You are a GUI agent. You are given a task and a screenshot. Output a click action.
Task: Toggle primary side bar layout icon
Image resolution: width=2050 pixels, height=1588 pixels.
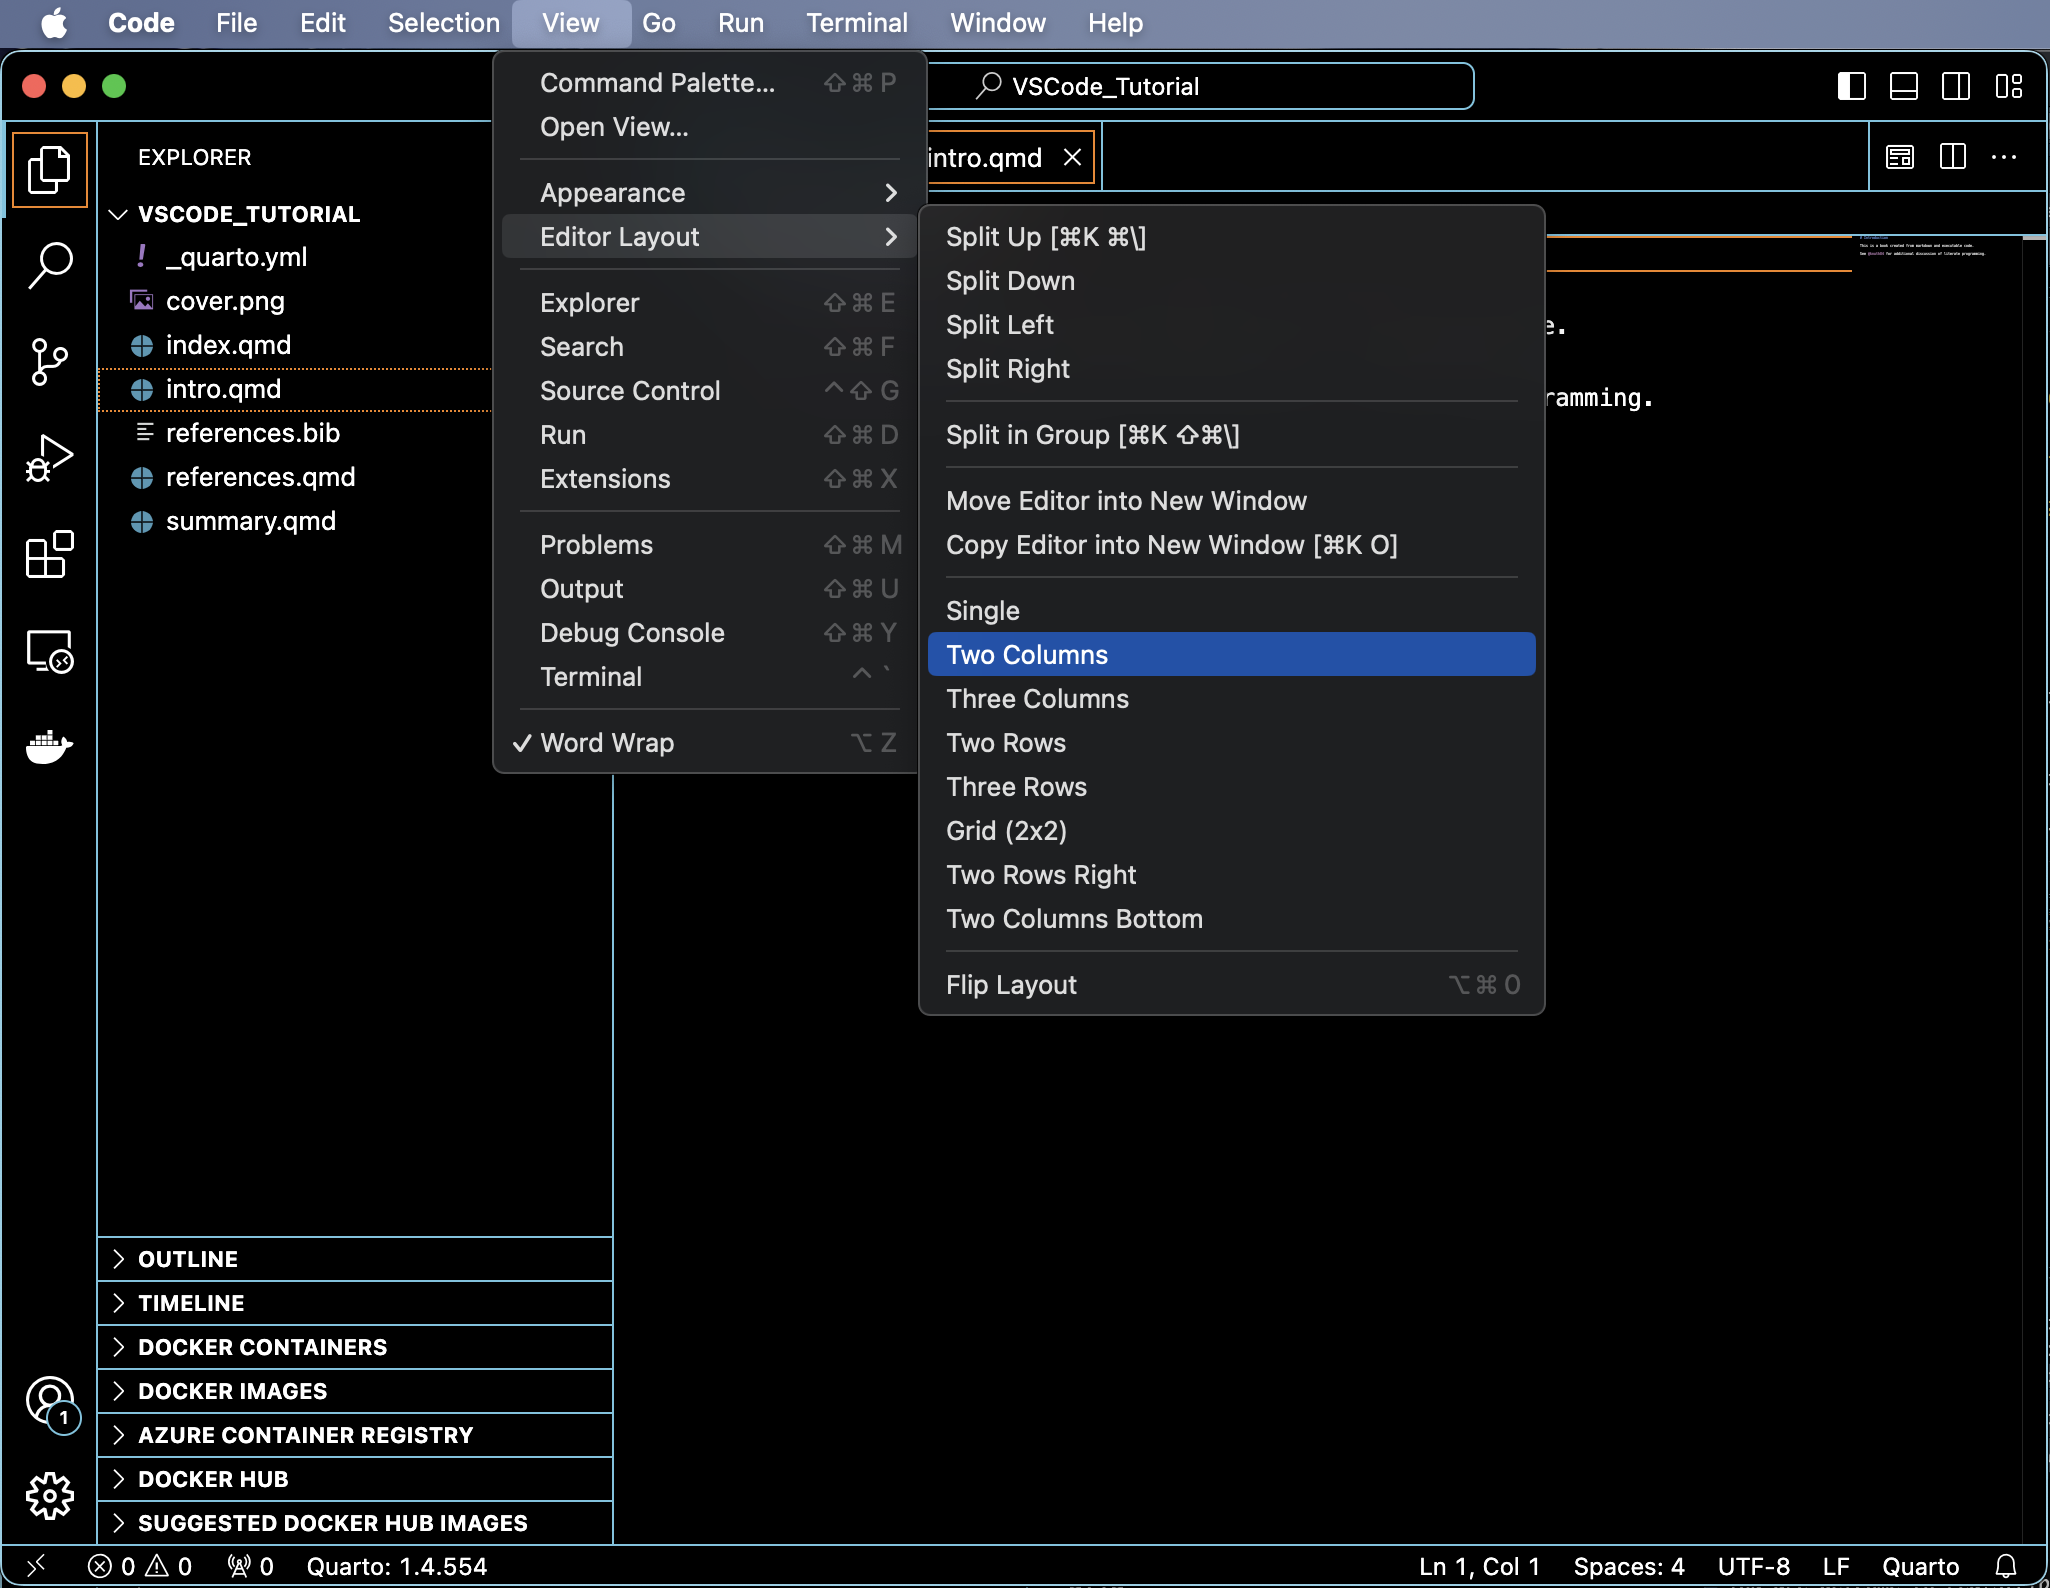point(1852,86)
